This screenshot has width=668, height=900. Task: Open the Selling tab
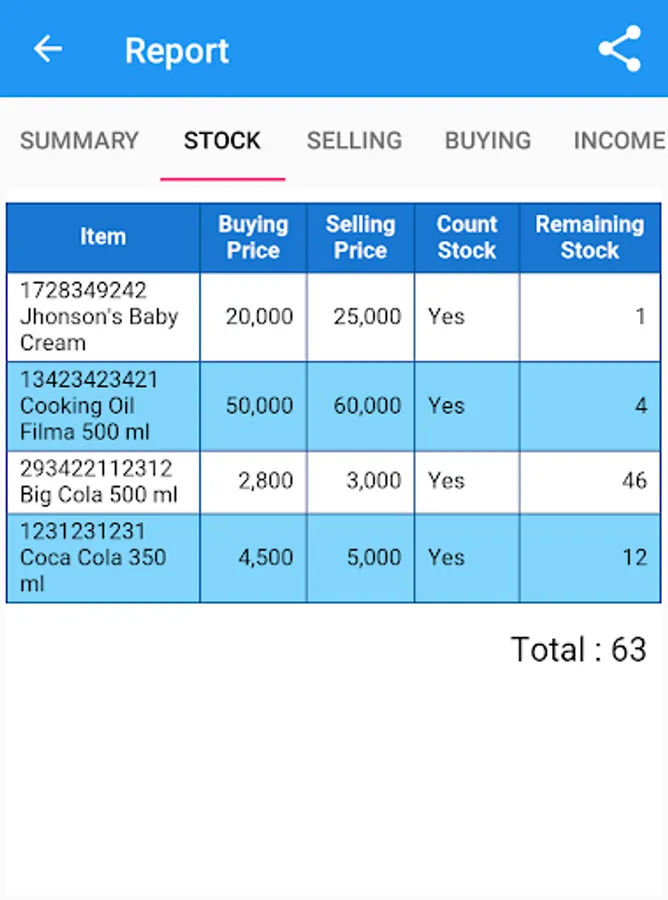click(354, 141)
